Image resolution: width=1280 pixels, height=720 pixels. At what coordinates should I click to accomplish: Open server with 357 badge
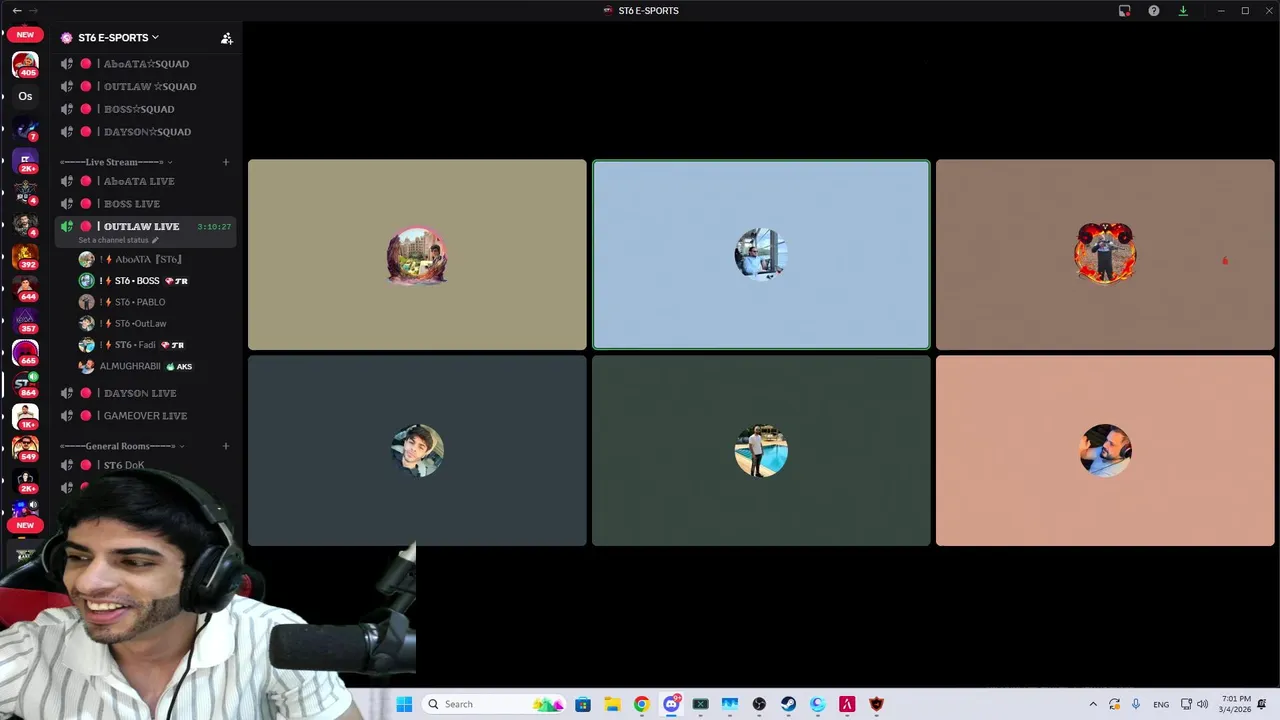point(25,321)
